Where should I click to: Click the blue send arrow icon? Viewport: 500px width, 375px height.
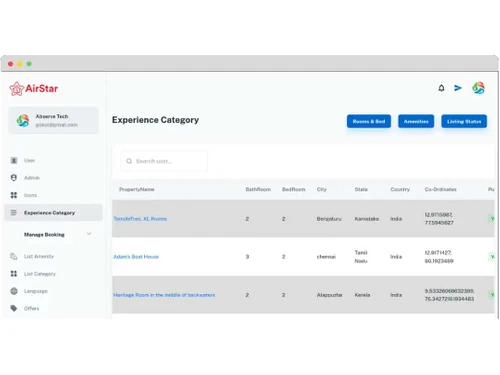(458, 88)
